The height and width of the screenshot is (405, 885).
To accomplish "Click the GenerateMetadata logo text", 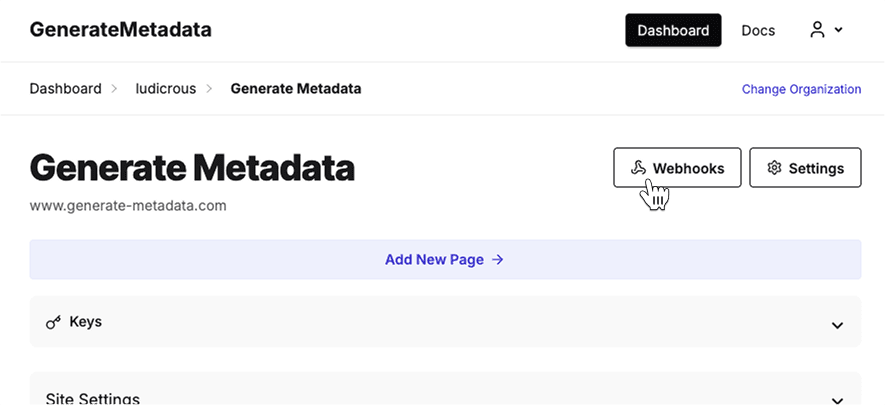I will click(121, 30).
